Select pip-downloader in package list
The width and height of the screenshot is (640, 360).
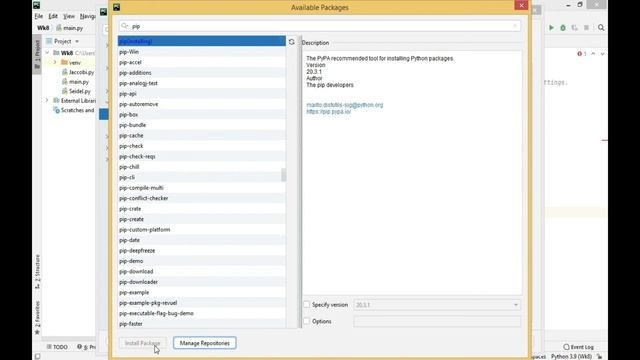202,282
